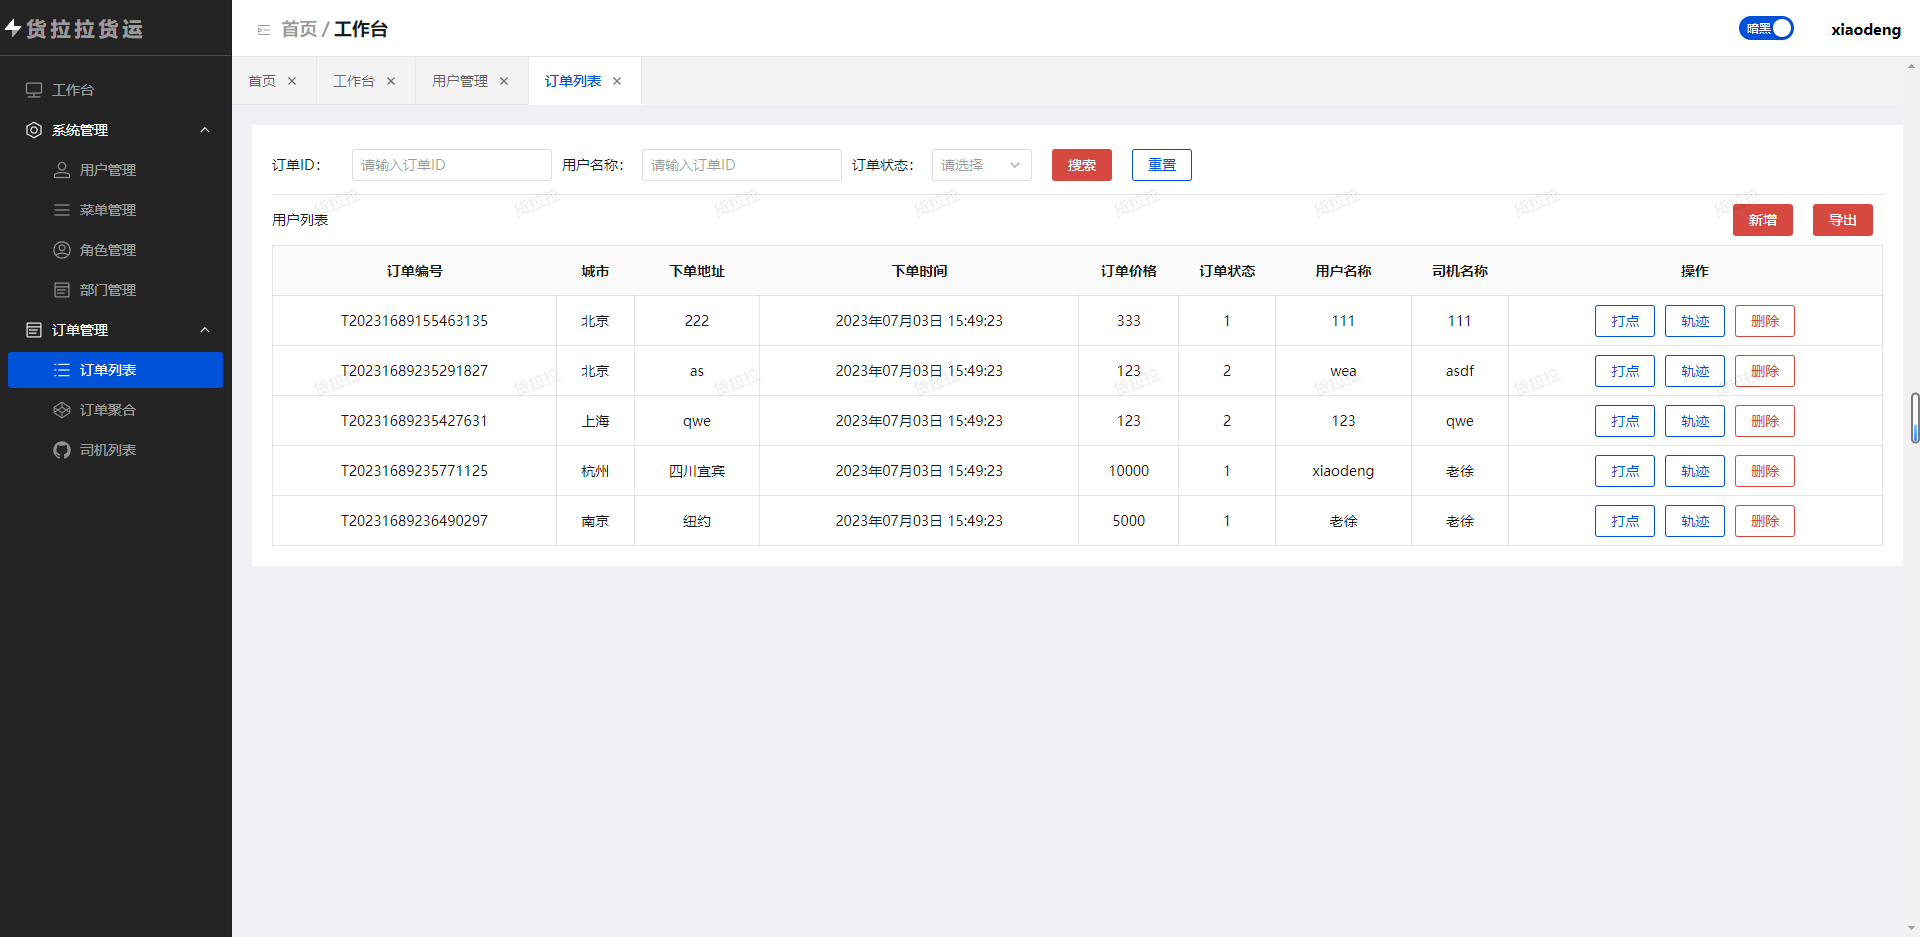Collapse the 订单管理 menu chevron
The height and width of the screenshot is (937, 1920).
pyautogui.click(x=205, y=330)
